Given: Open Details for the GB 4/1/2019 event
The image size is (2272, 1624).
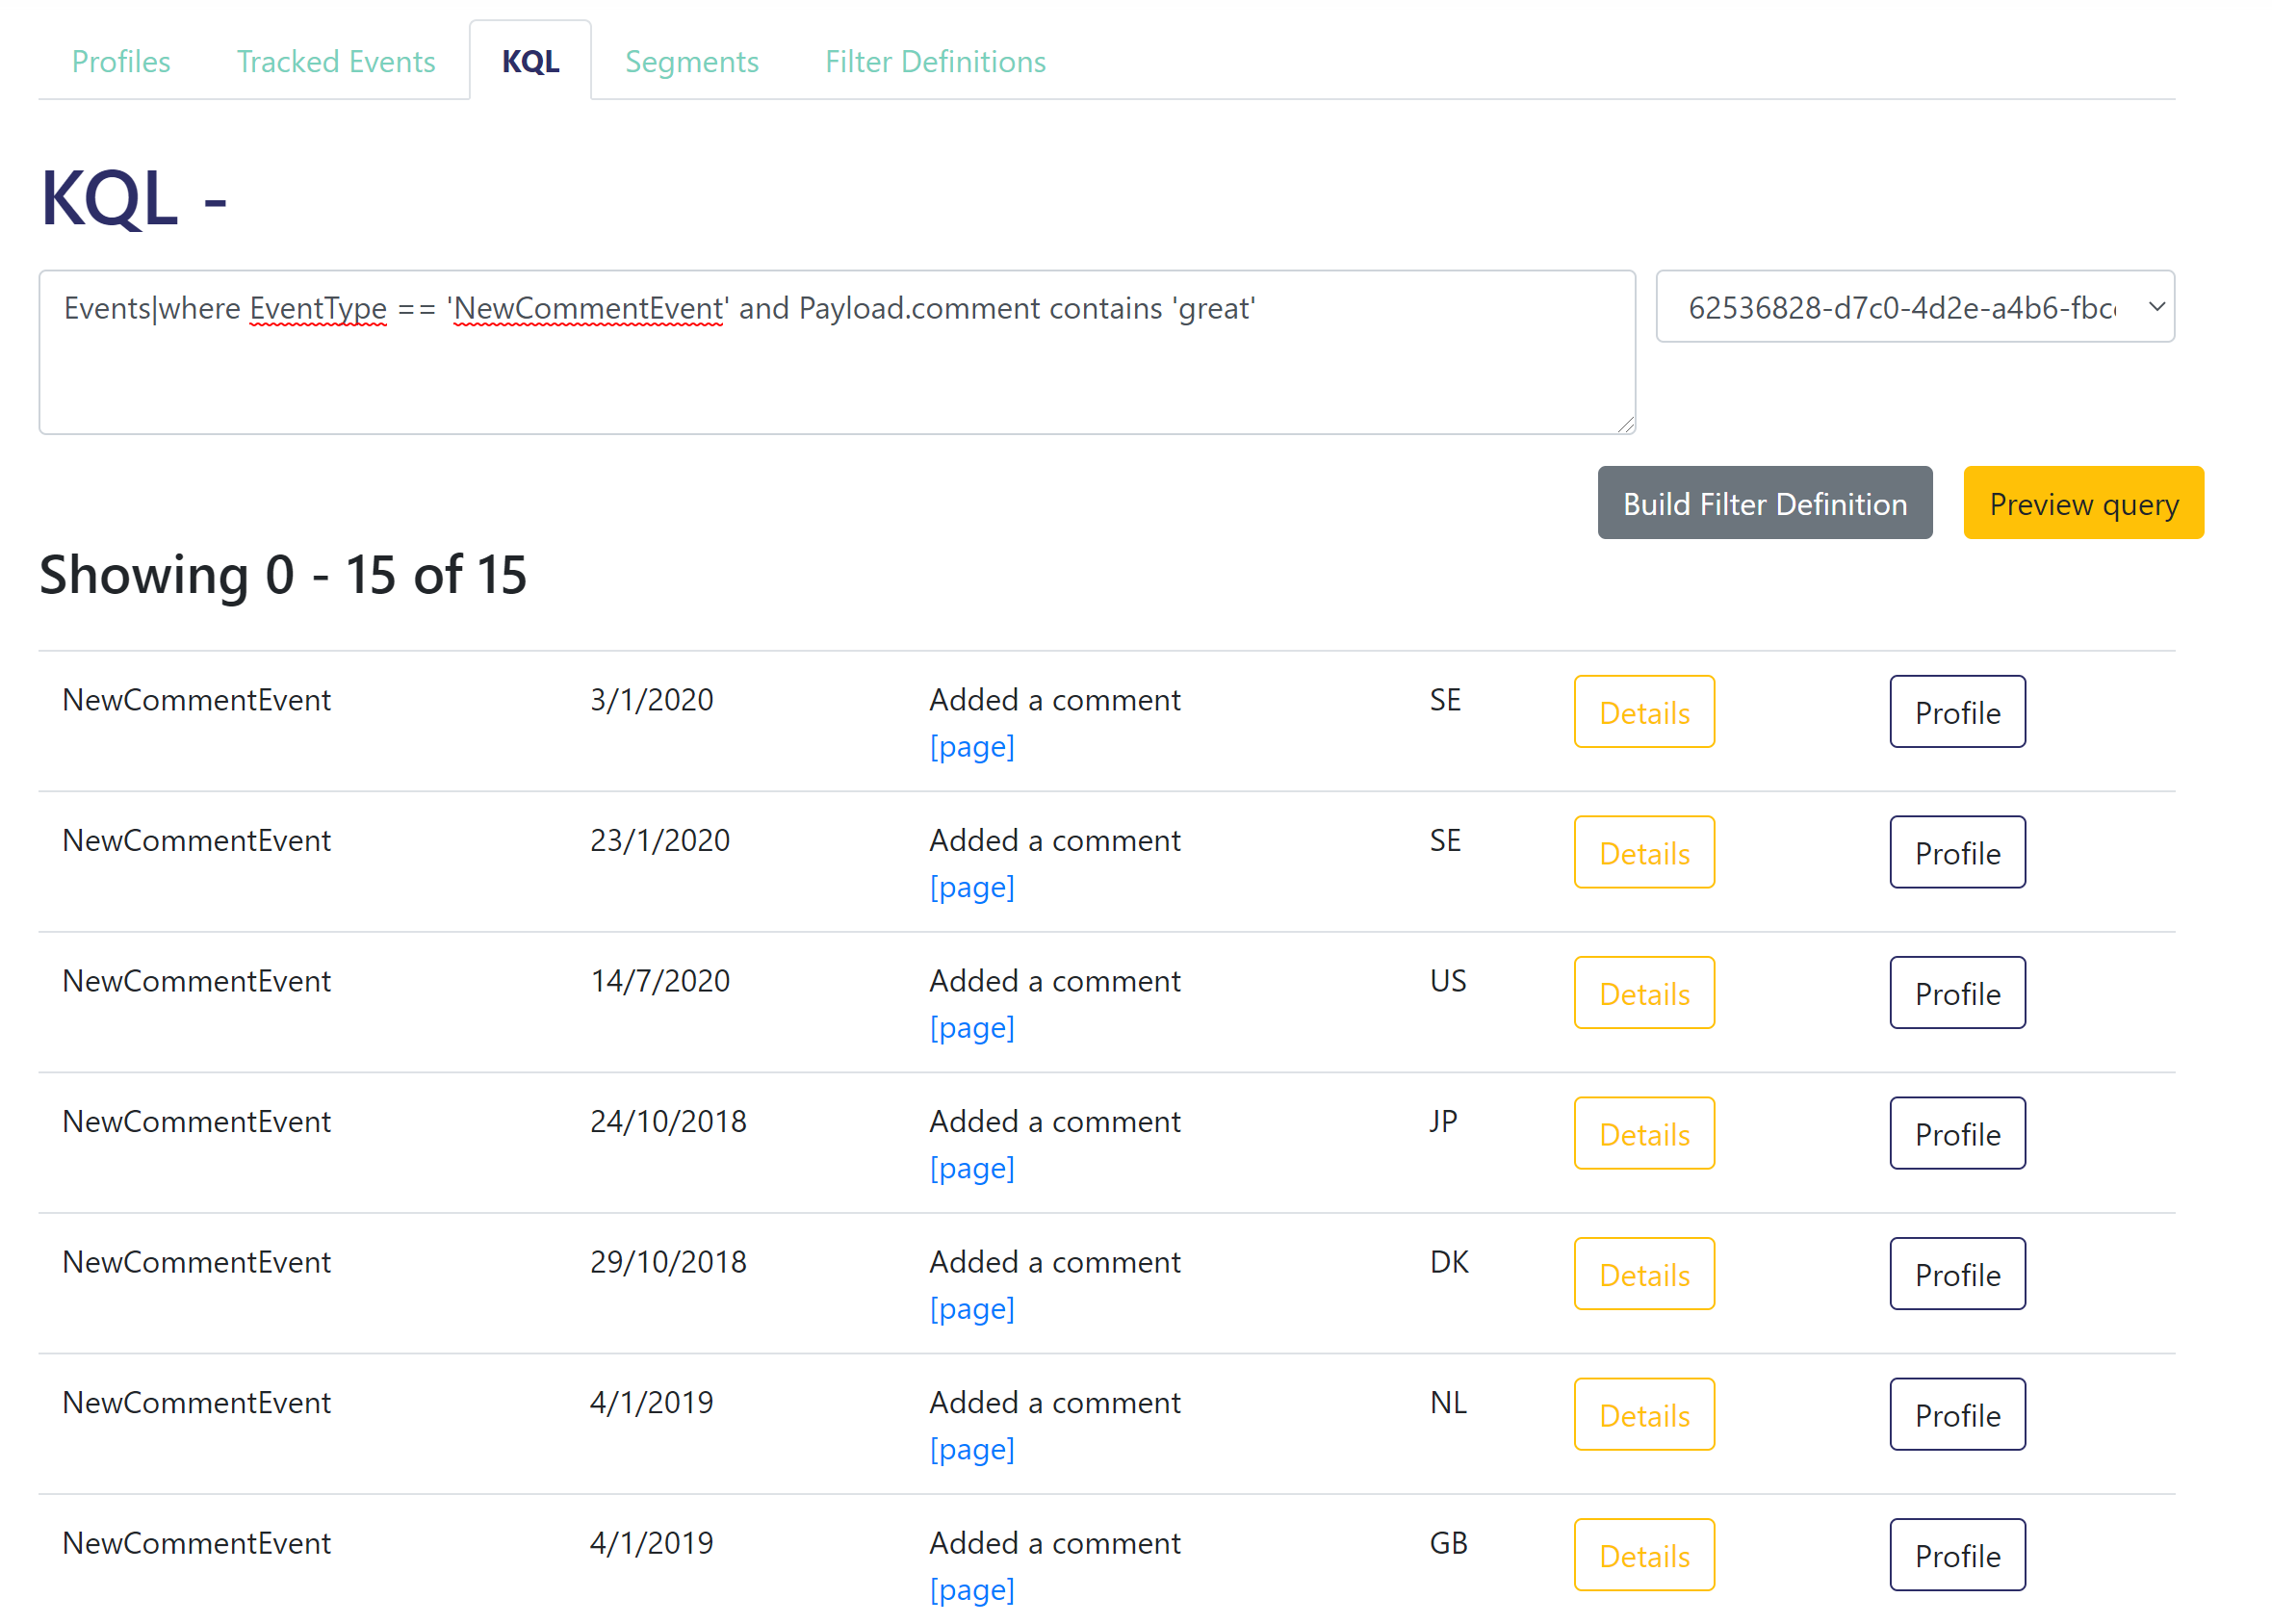Looking at the screenshot, I should 1644,1555.
